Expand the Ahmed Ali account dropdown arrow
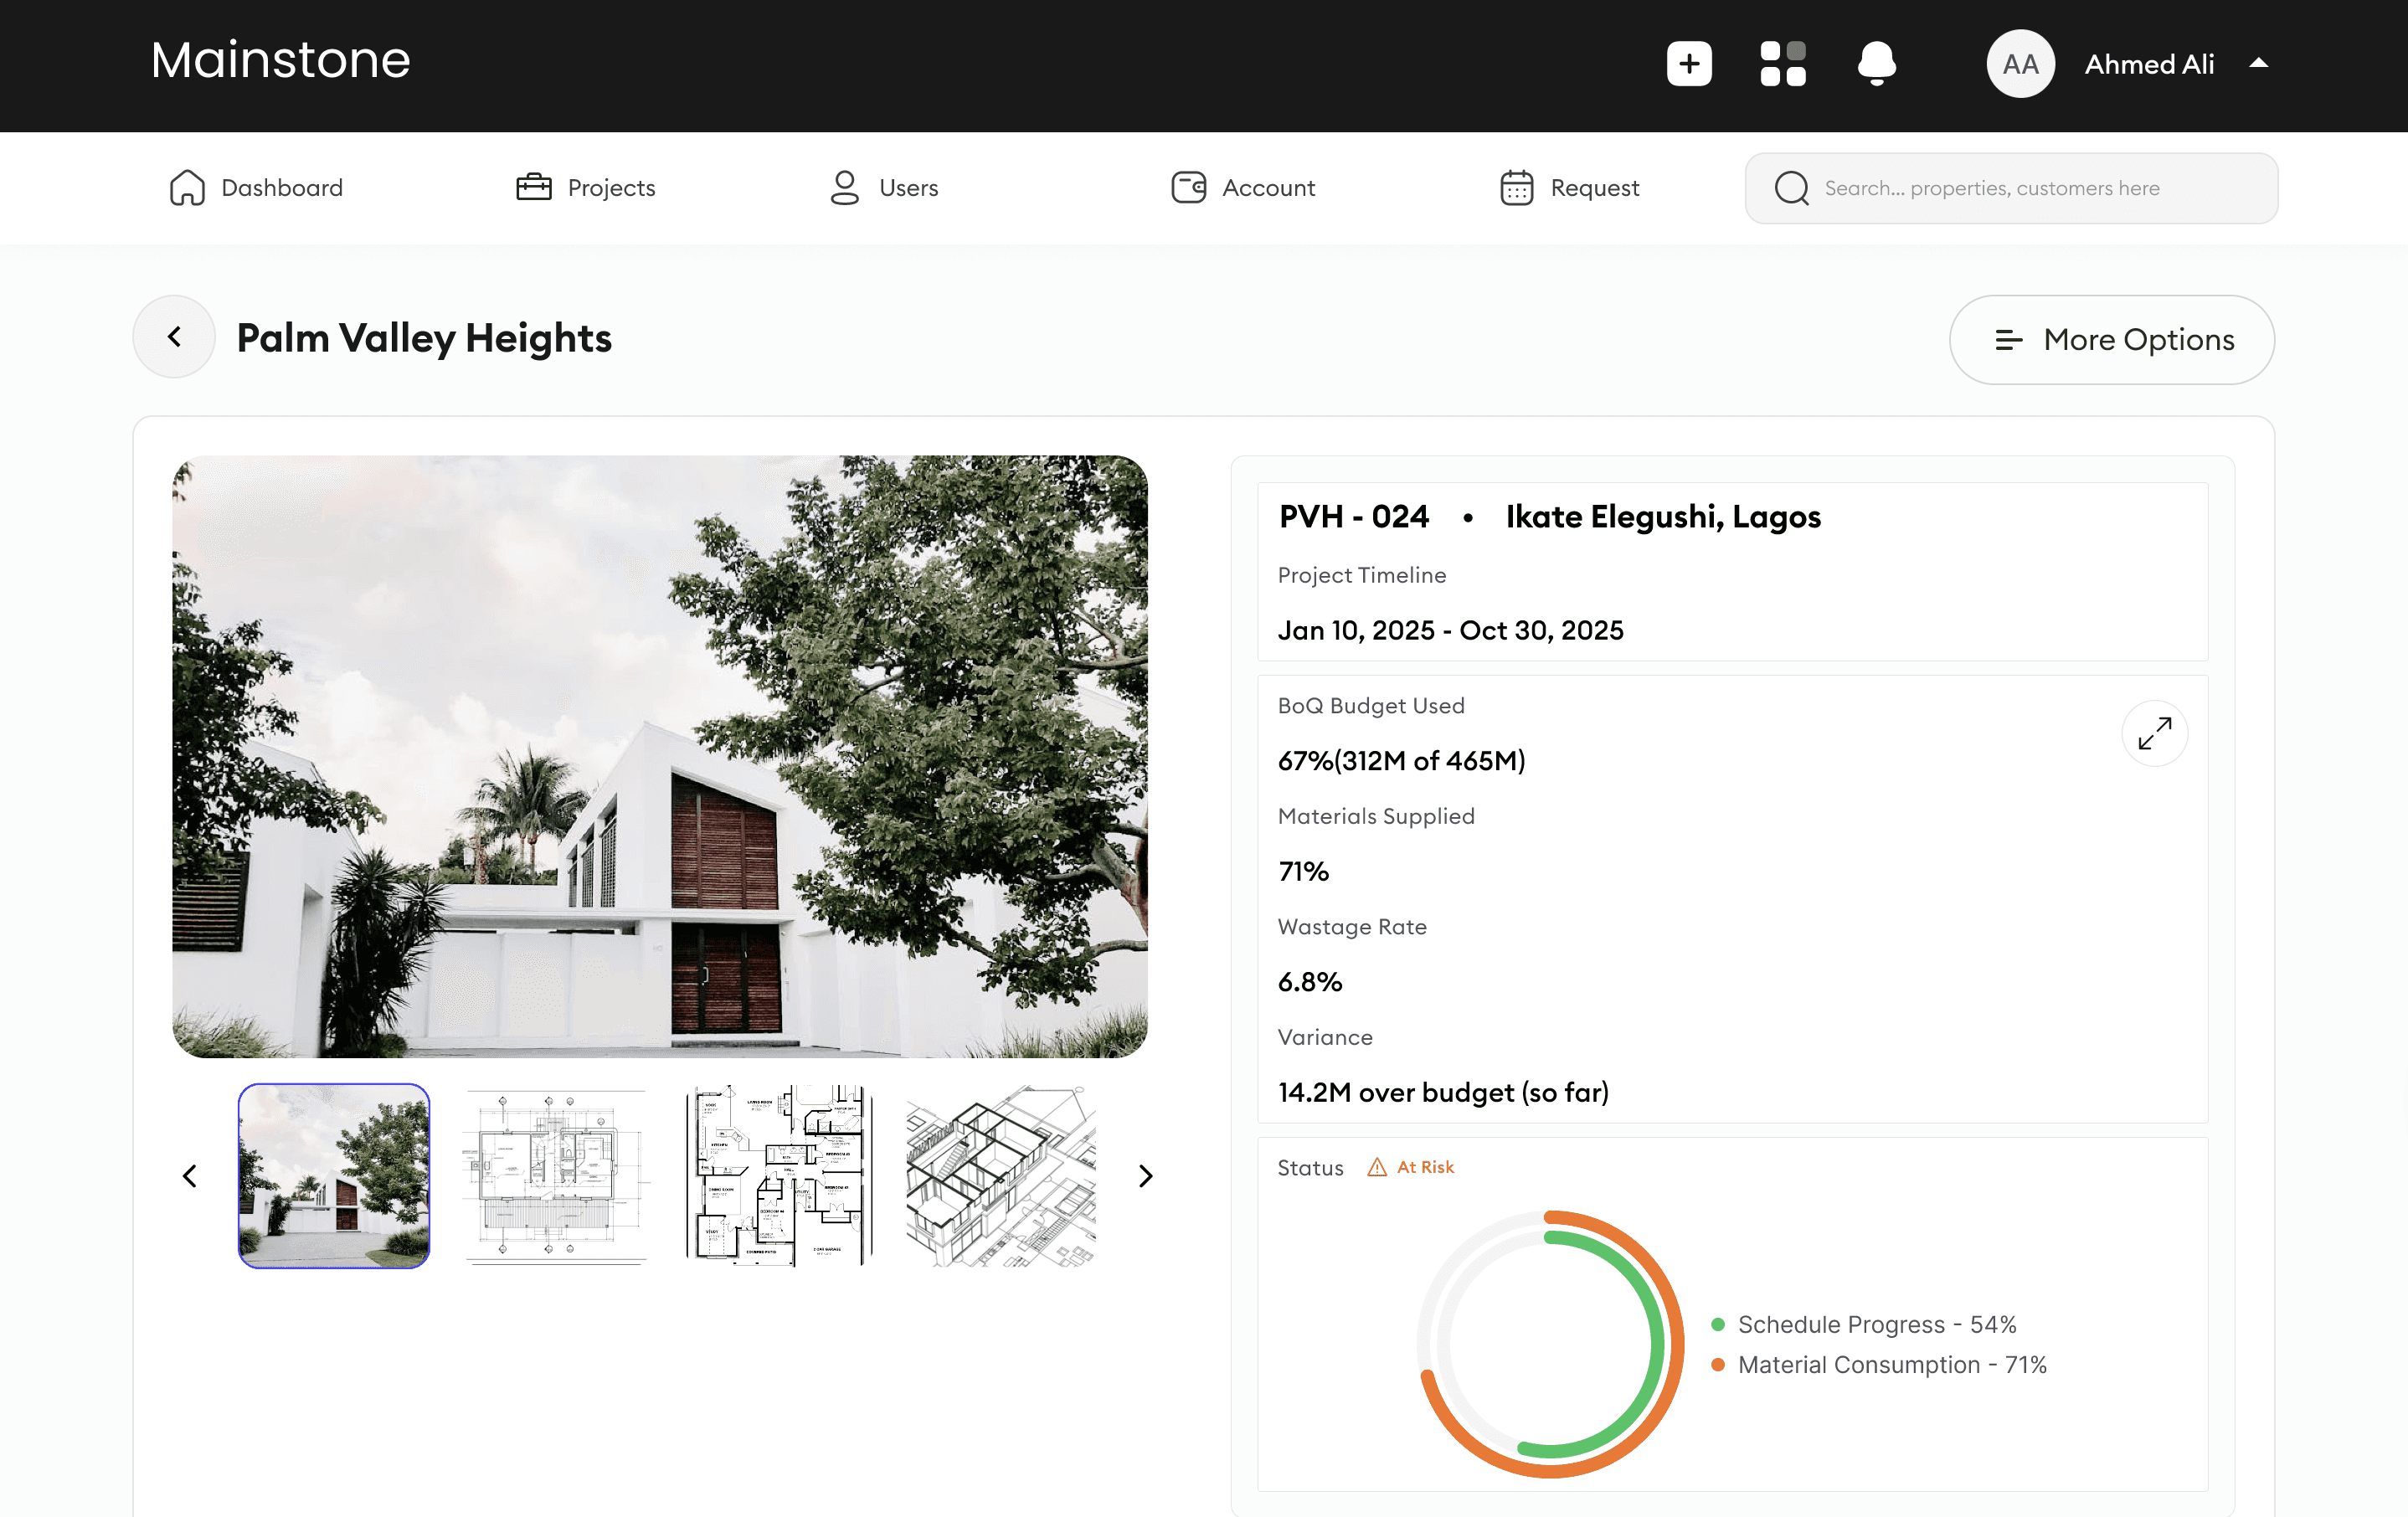Viewport: 2408px width, 1517px height. (x=2258, y=64)
